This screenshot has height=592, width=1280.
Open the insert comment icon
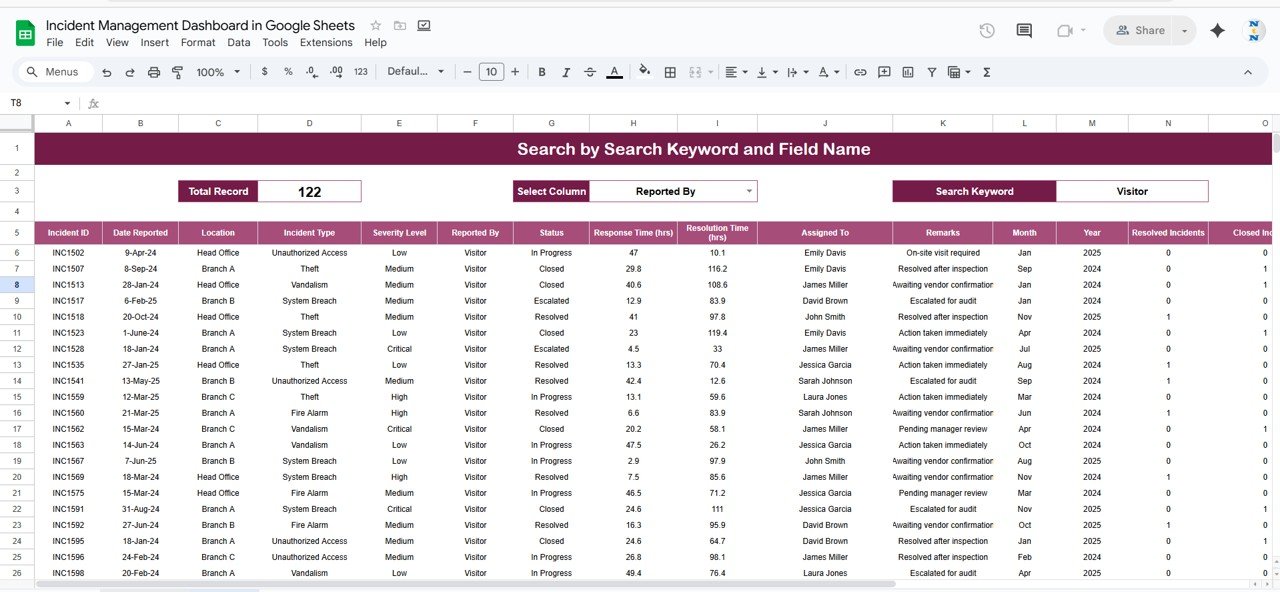click(x=884, y=72)
